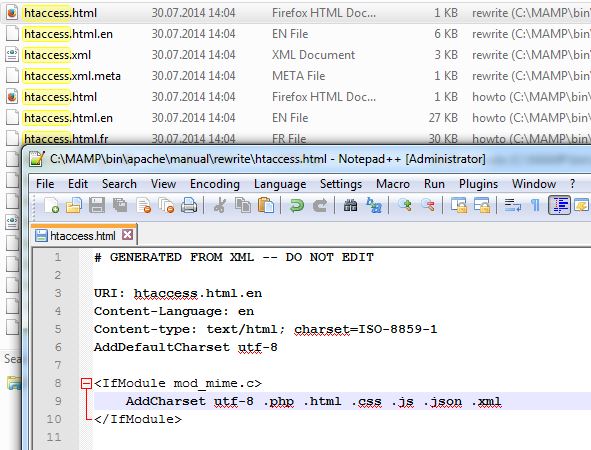This screenshot has width=591, height=450.
Task: Click the Open file folder icon
Action: (74, 205)
